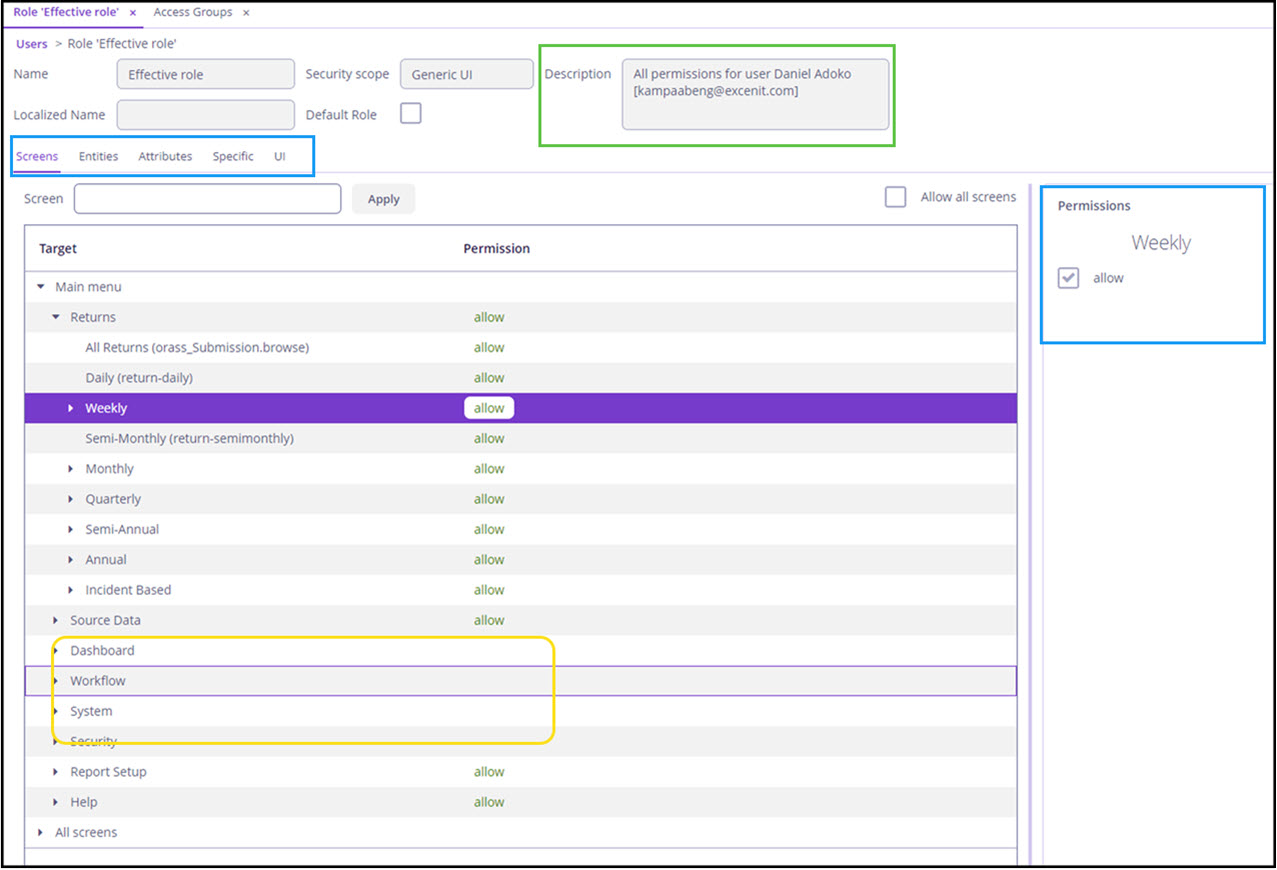Expand the Monthly tree node
Image resolution: width=1277 pixels, height=870 pixels.
71,469
